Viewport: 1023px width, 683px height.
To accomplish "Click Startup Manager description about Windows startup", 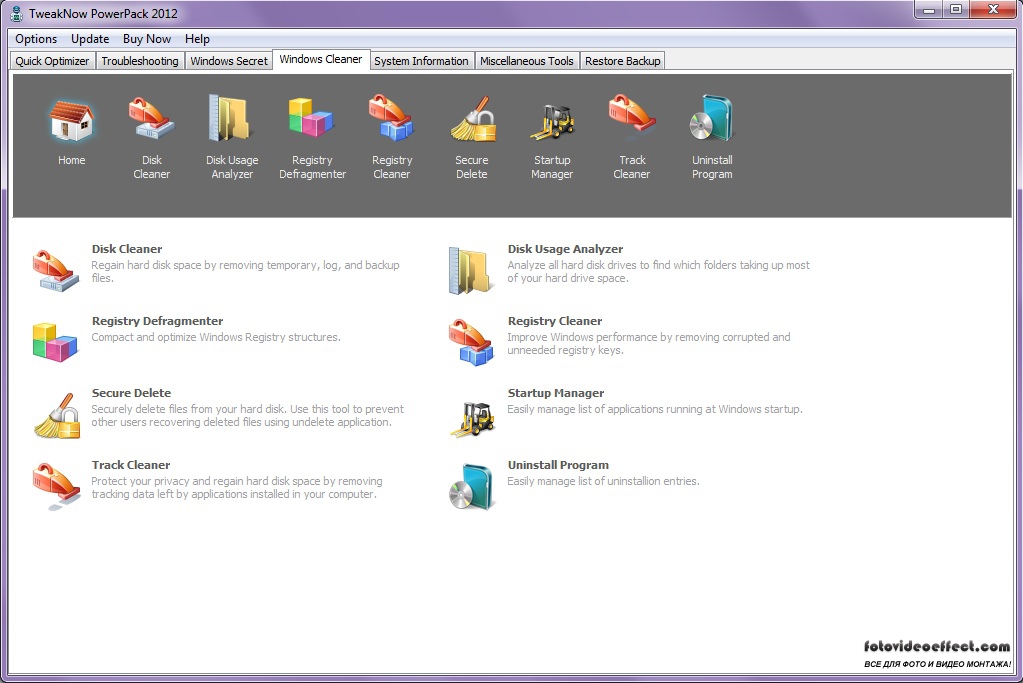I will tap(655, 410).
